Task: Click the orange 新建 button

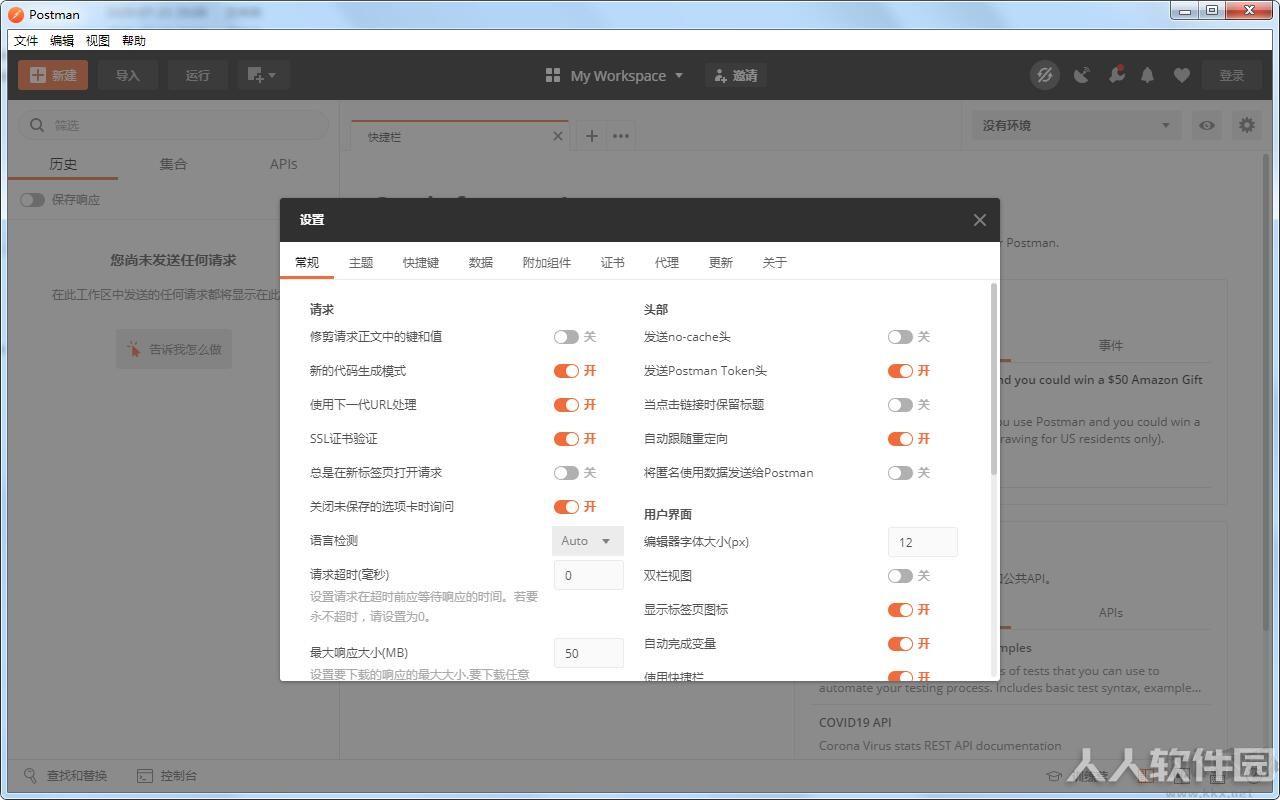Action: tap(53, 75)
